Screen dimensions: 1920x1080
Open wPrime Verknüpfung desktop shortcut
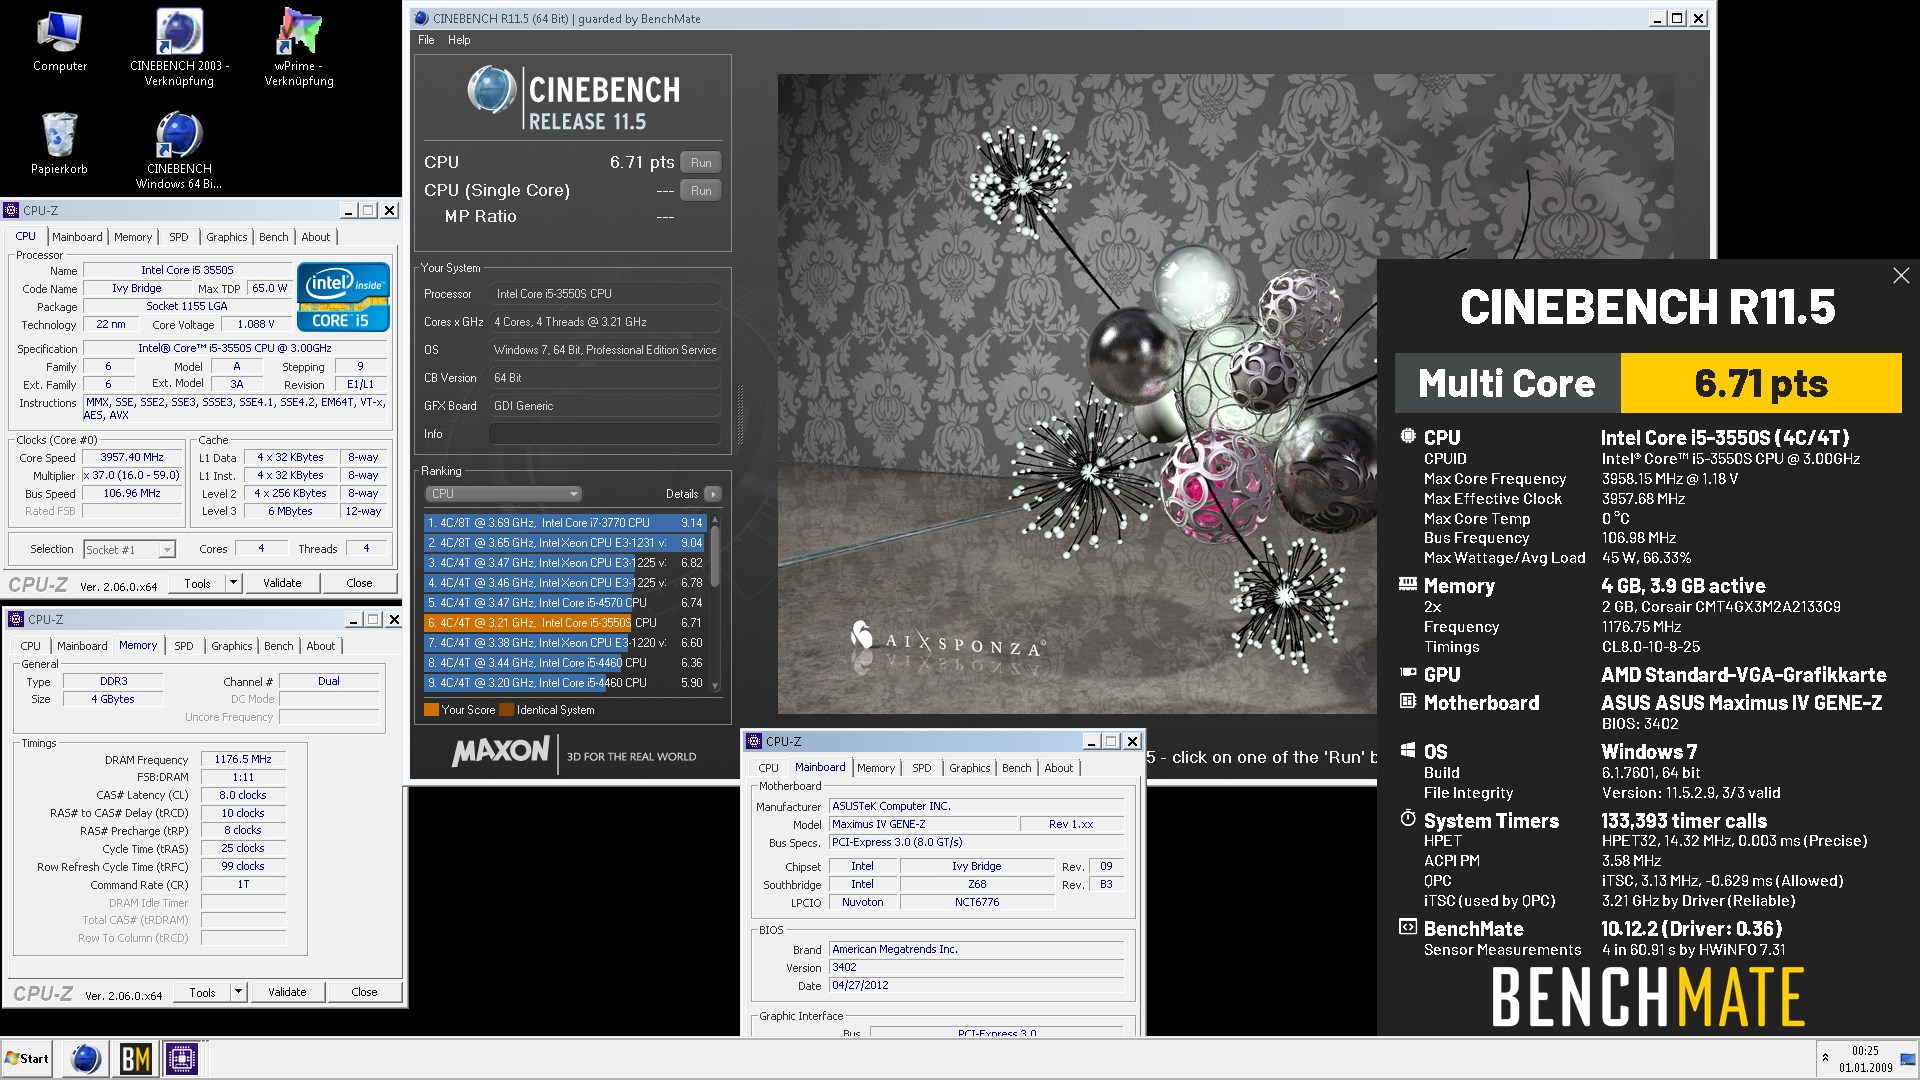299,47
